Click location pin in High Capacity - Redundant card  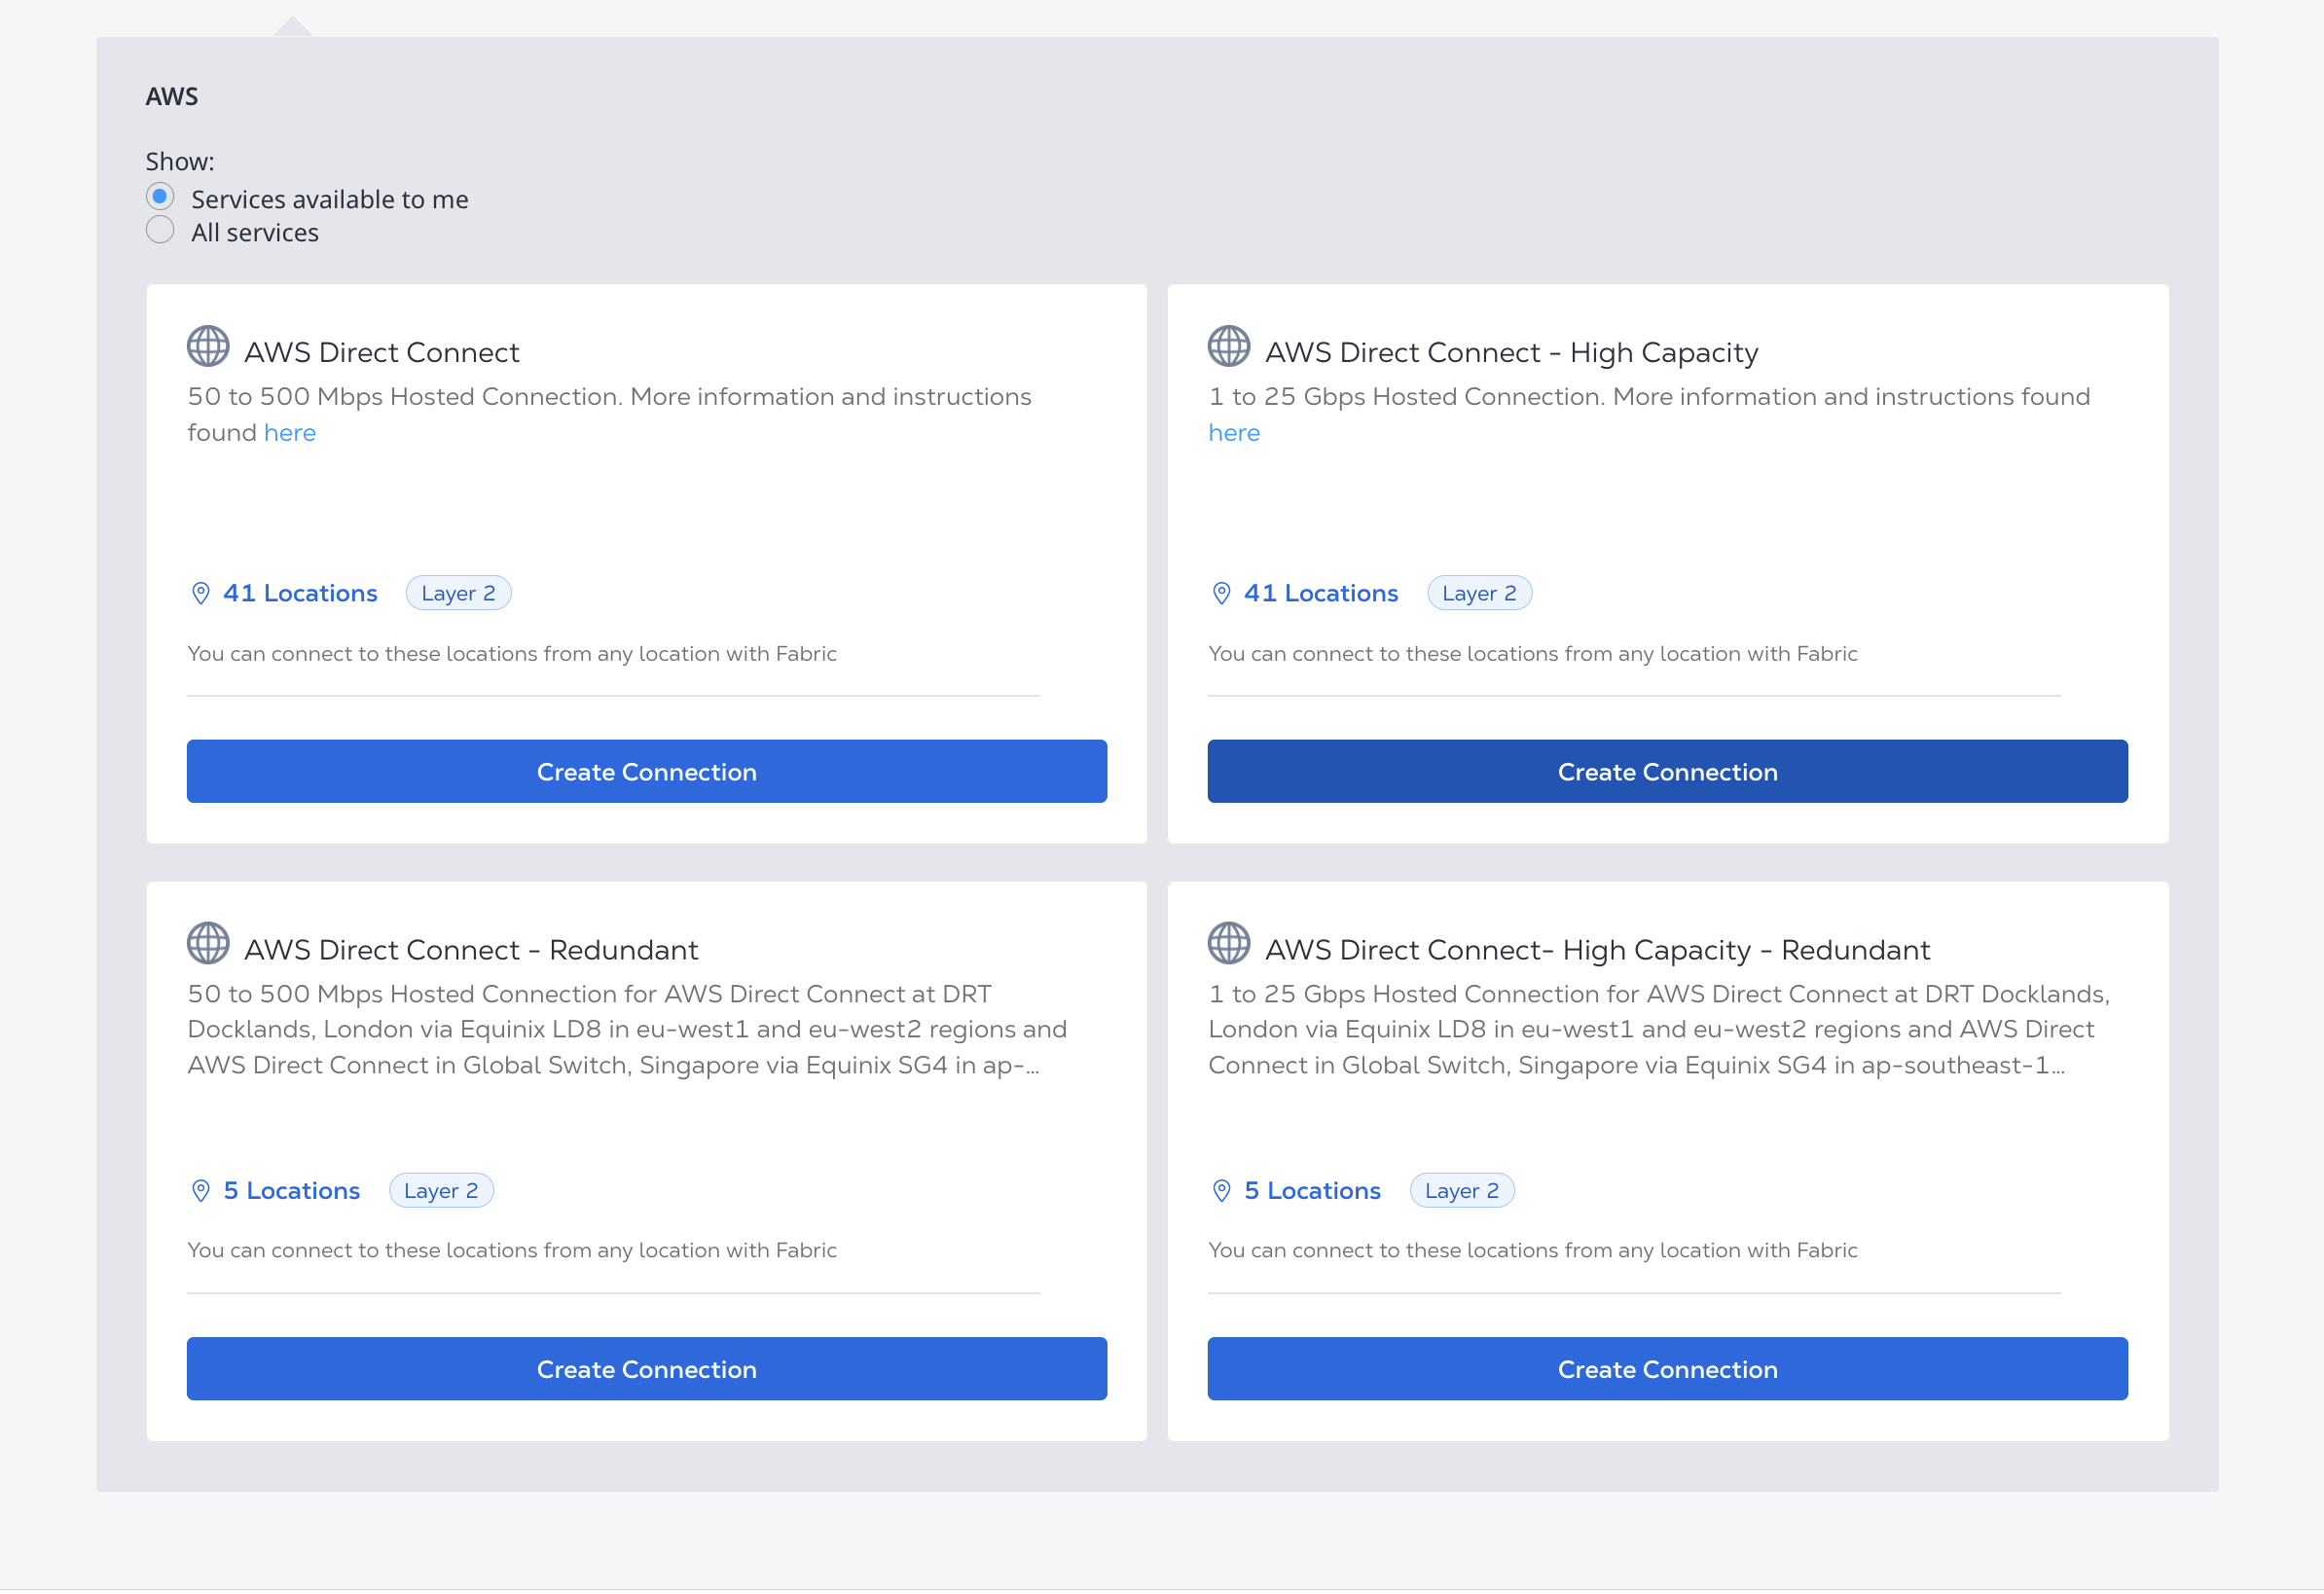pos(1222,1192)
